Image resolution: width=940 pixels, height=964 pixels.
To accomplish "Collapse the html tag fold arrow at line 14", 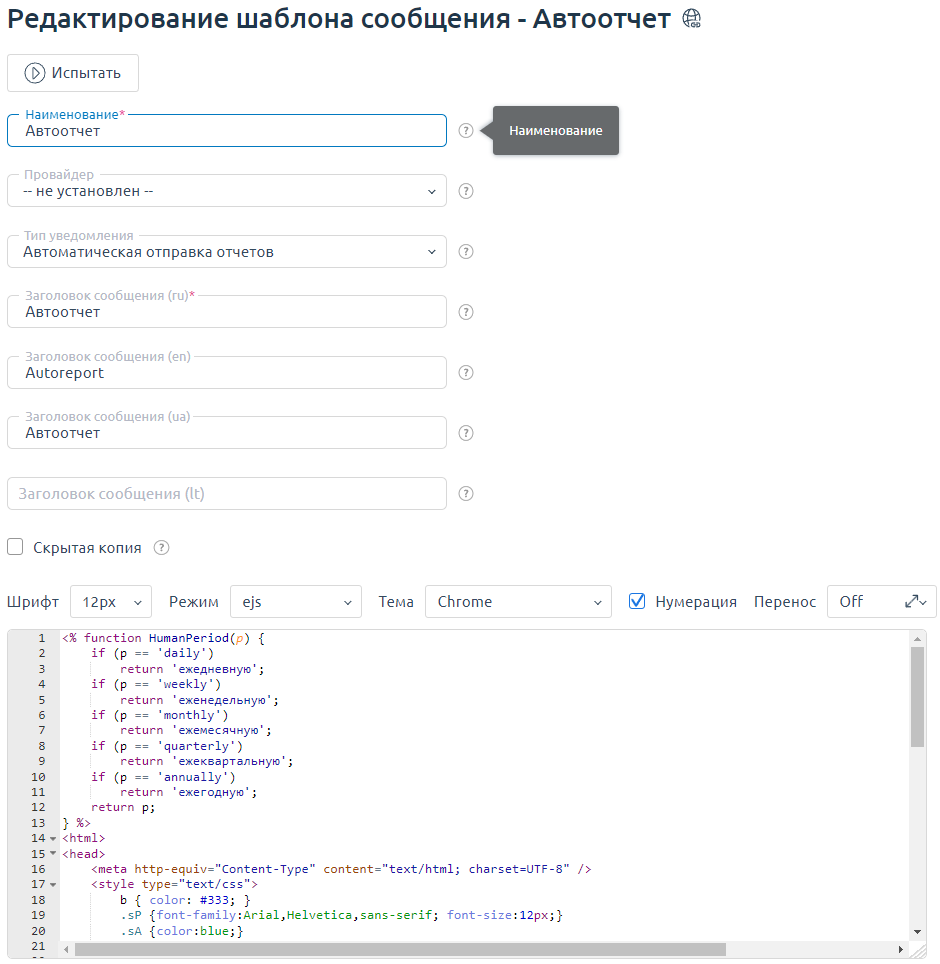I will click(x=53, y=839).
